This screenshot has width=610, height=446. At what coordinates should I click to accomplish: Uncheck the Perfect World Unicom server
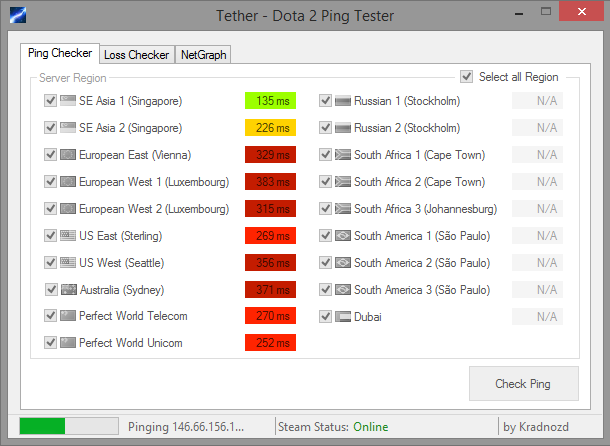click(51, 344)
